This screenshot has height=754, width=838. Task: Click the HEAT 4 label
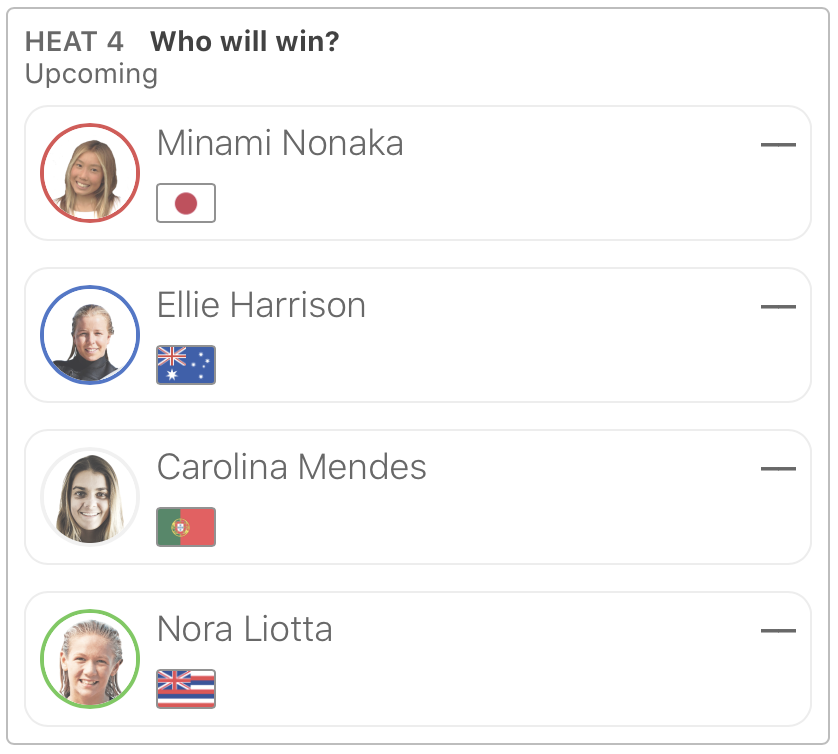point(75,42)
